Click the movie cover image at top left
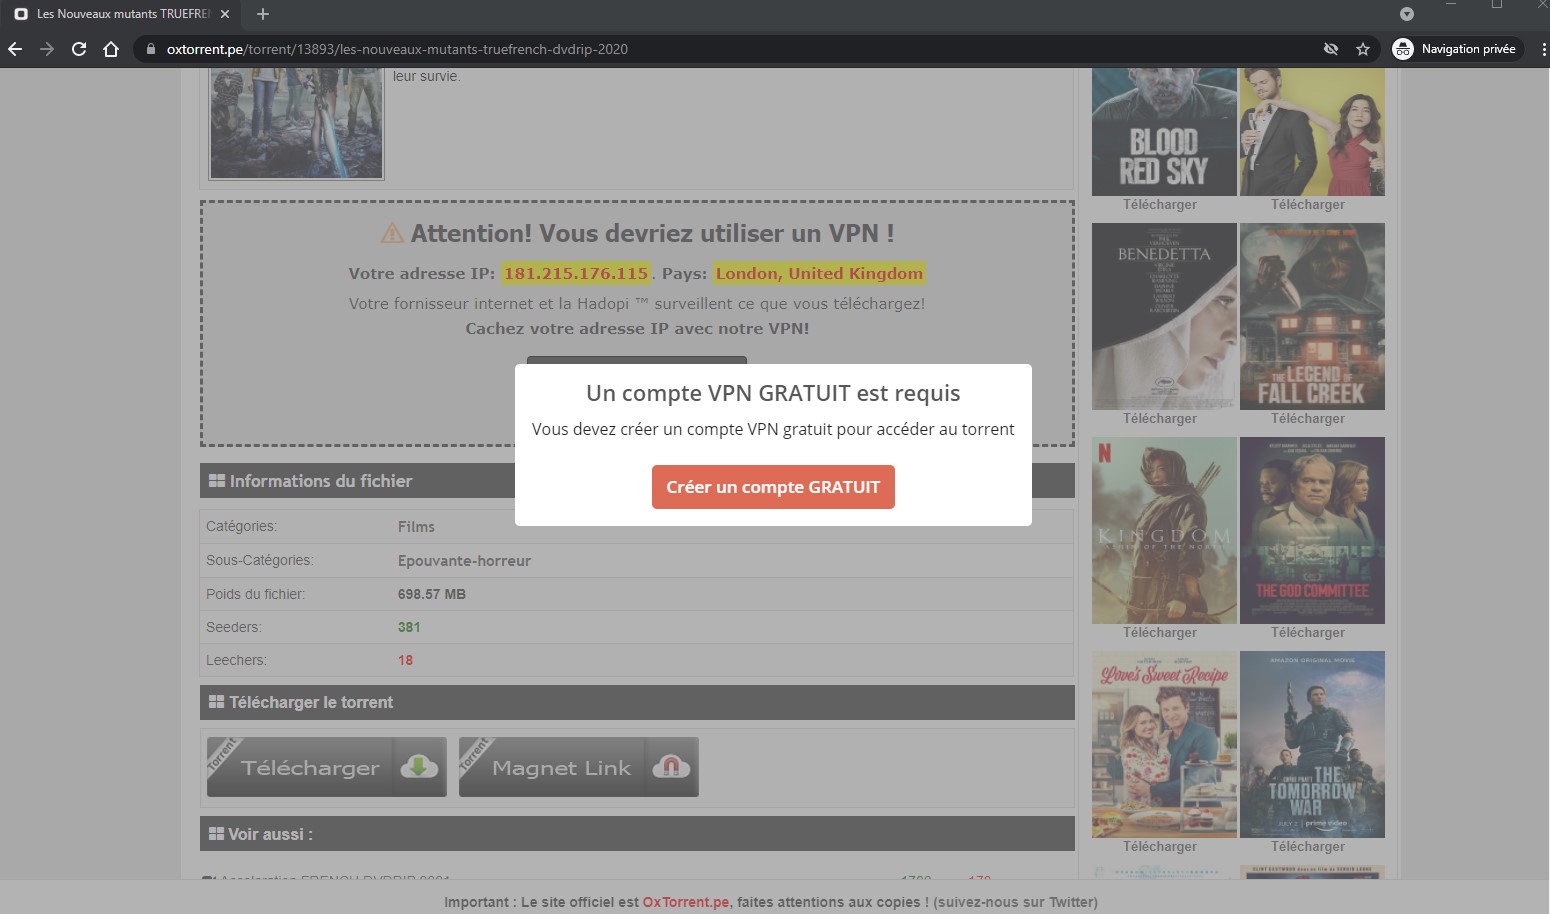 (296, 123)
